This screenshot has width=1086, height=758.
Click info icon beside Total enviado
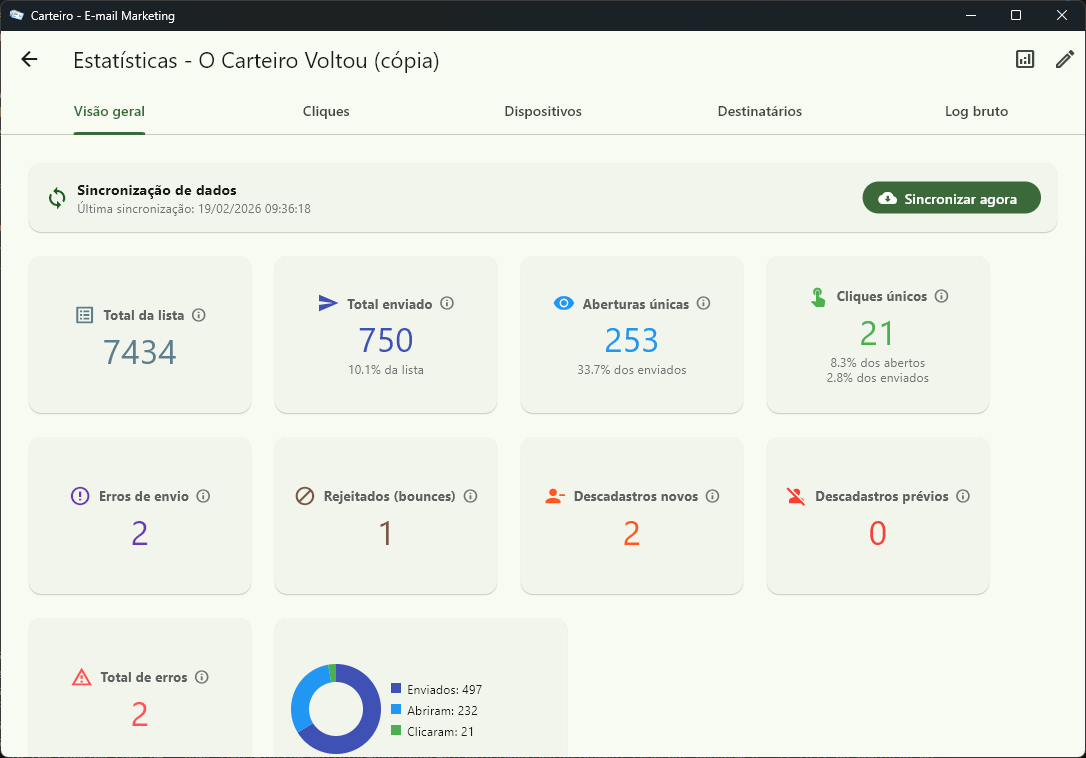tap(447, 303)
